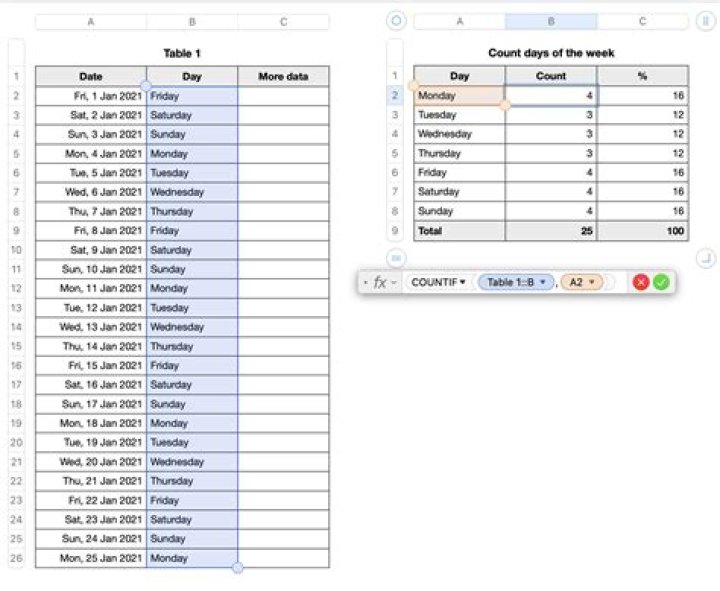This screenshot has height=591, width=720.
Task: Cancel the formula with the red X
Action: [x=641, y=283]
